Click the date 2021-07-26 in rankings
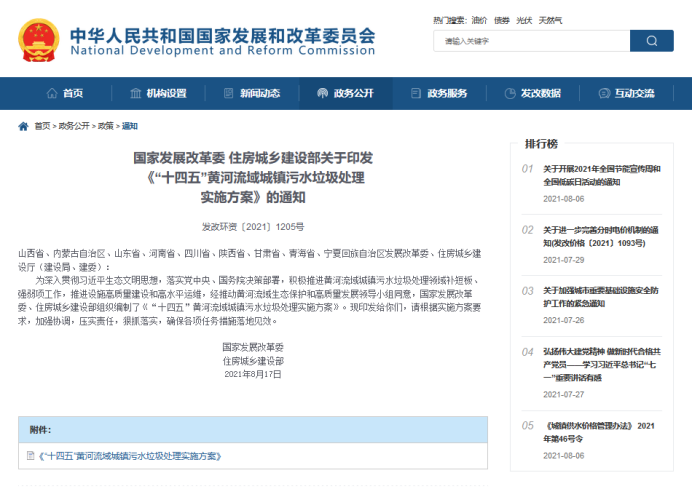This screenshot has width=692, height=490. tap(564, 320)
